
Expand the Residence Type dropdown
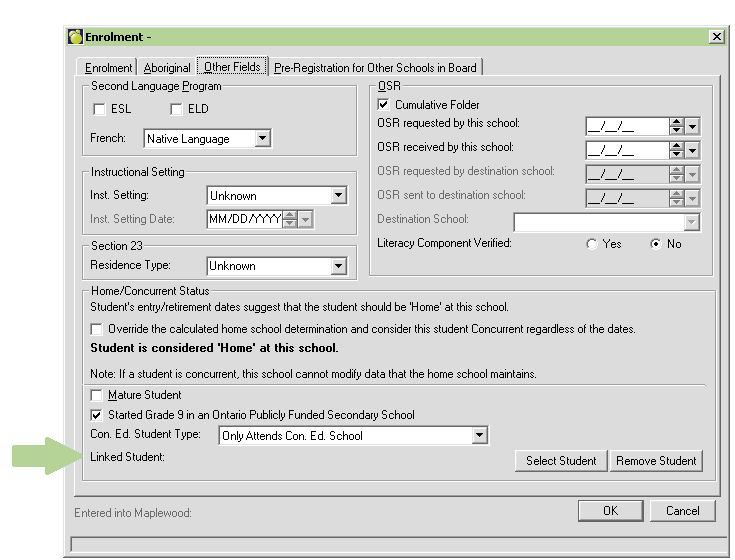coord(338,266)
